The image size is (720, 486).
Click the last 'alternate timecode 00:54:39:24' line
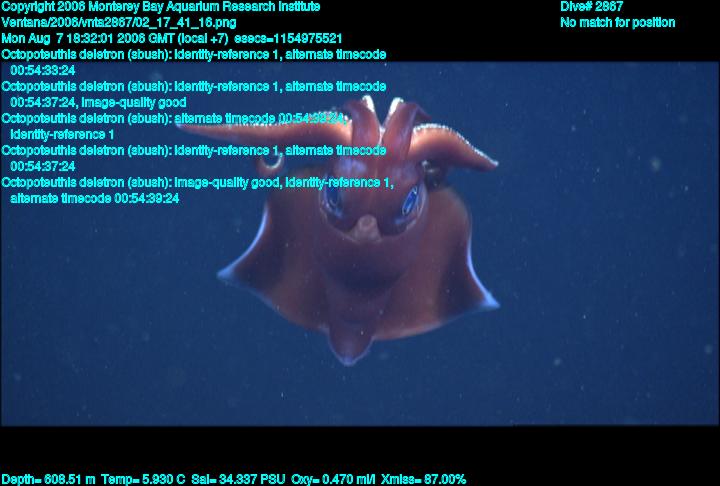coord(95,198)
